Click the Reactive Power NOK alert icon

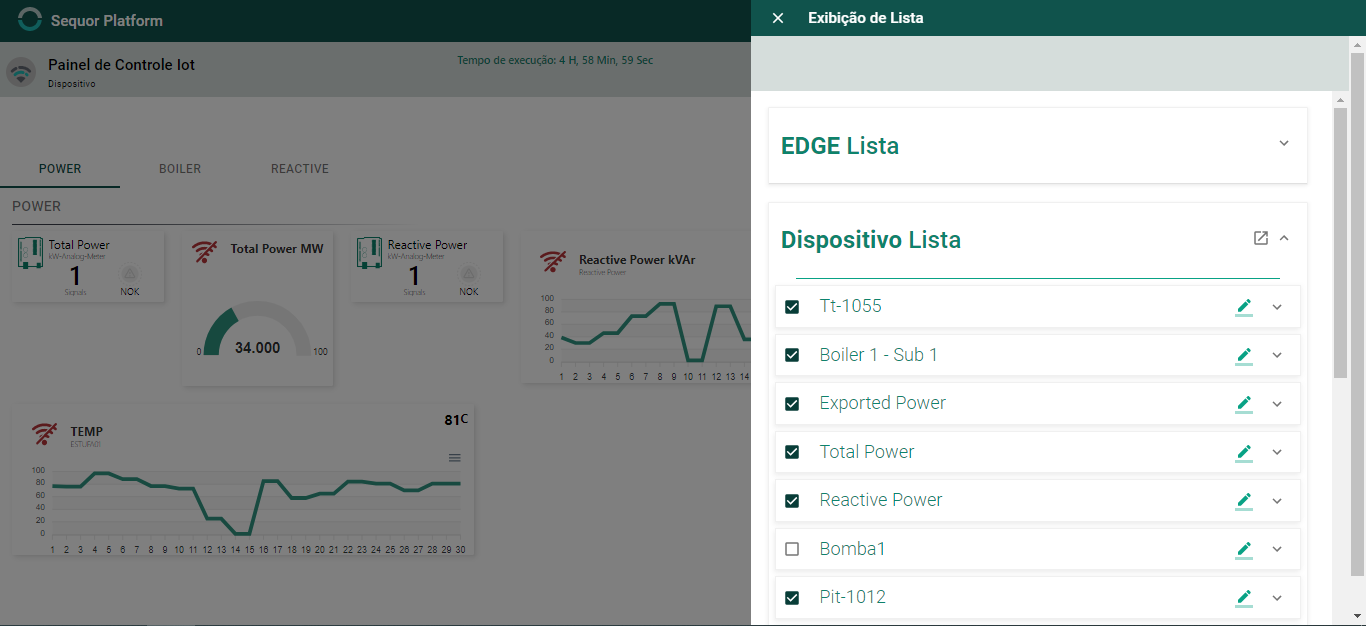point(469,274)
